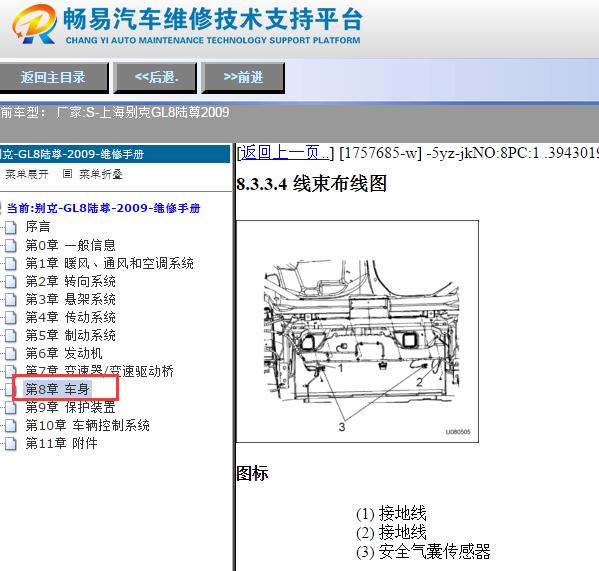Screen dimensions: 599x571
Task: Click the 图标 legend heading
Action: coord(252,473)
